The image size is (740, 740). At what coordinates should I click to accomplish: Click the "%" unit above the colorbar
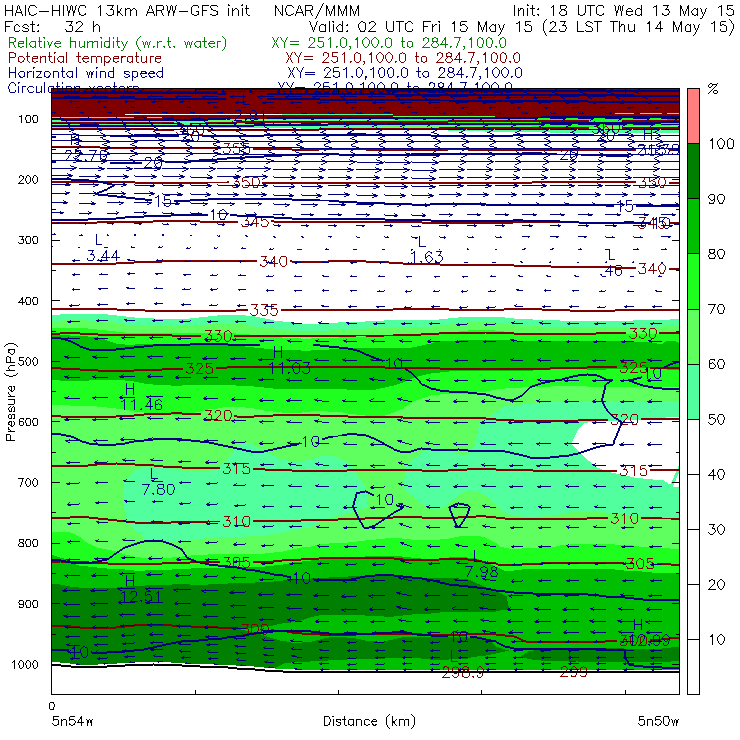pos(713,88)
